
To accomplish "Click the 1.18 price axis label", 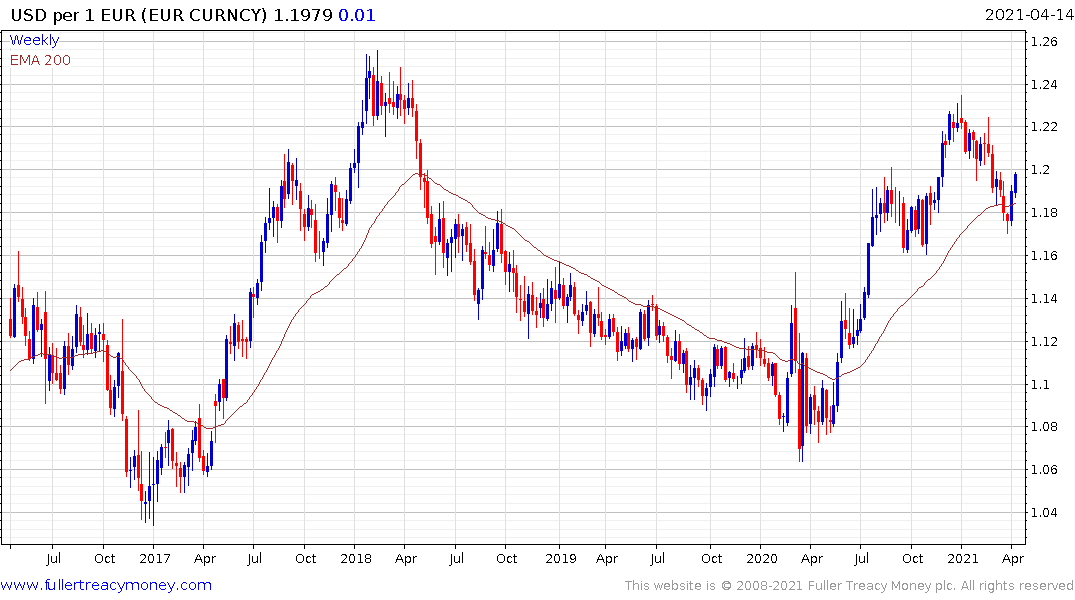I will pyautogui.click(x=1044, y=213).
